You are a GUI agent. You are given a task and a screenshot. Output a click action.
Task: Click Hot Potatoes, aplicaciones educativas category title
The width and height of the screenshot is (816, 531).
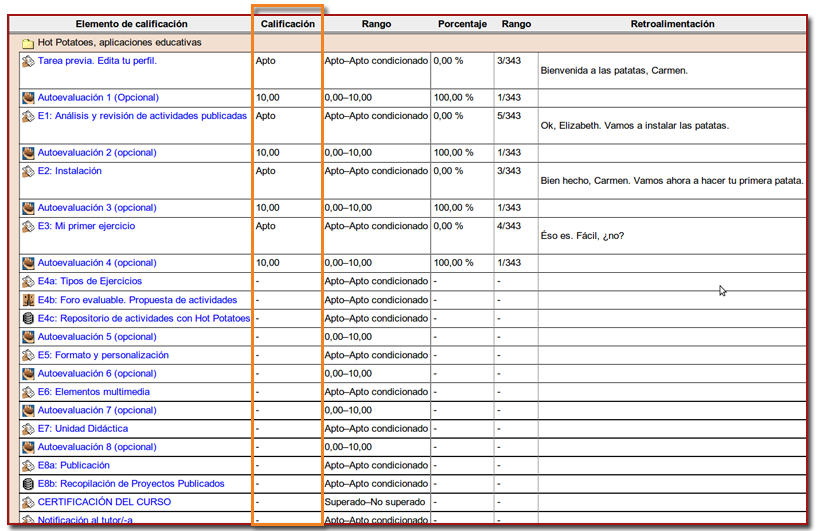click(x=119, y=43)
